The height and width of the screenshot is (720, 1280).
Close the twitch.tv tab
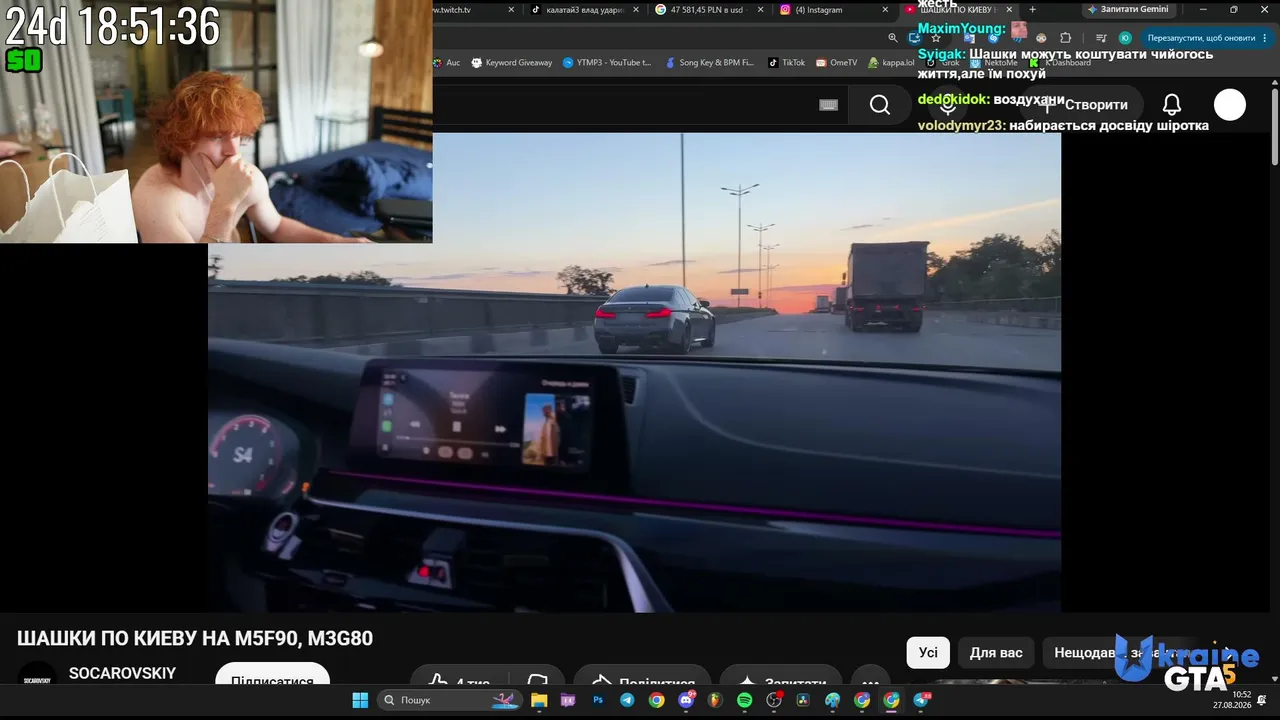(x=511, y=10)
